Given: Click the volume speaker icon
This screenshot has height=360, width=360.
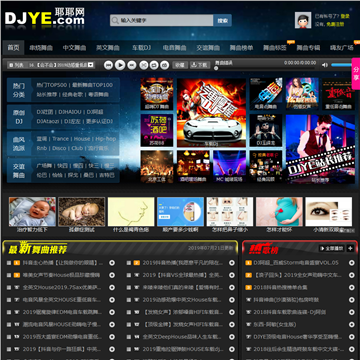Looking at the screenshot, I should (x=325, y=65).
